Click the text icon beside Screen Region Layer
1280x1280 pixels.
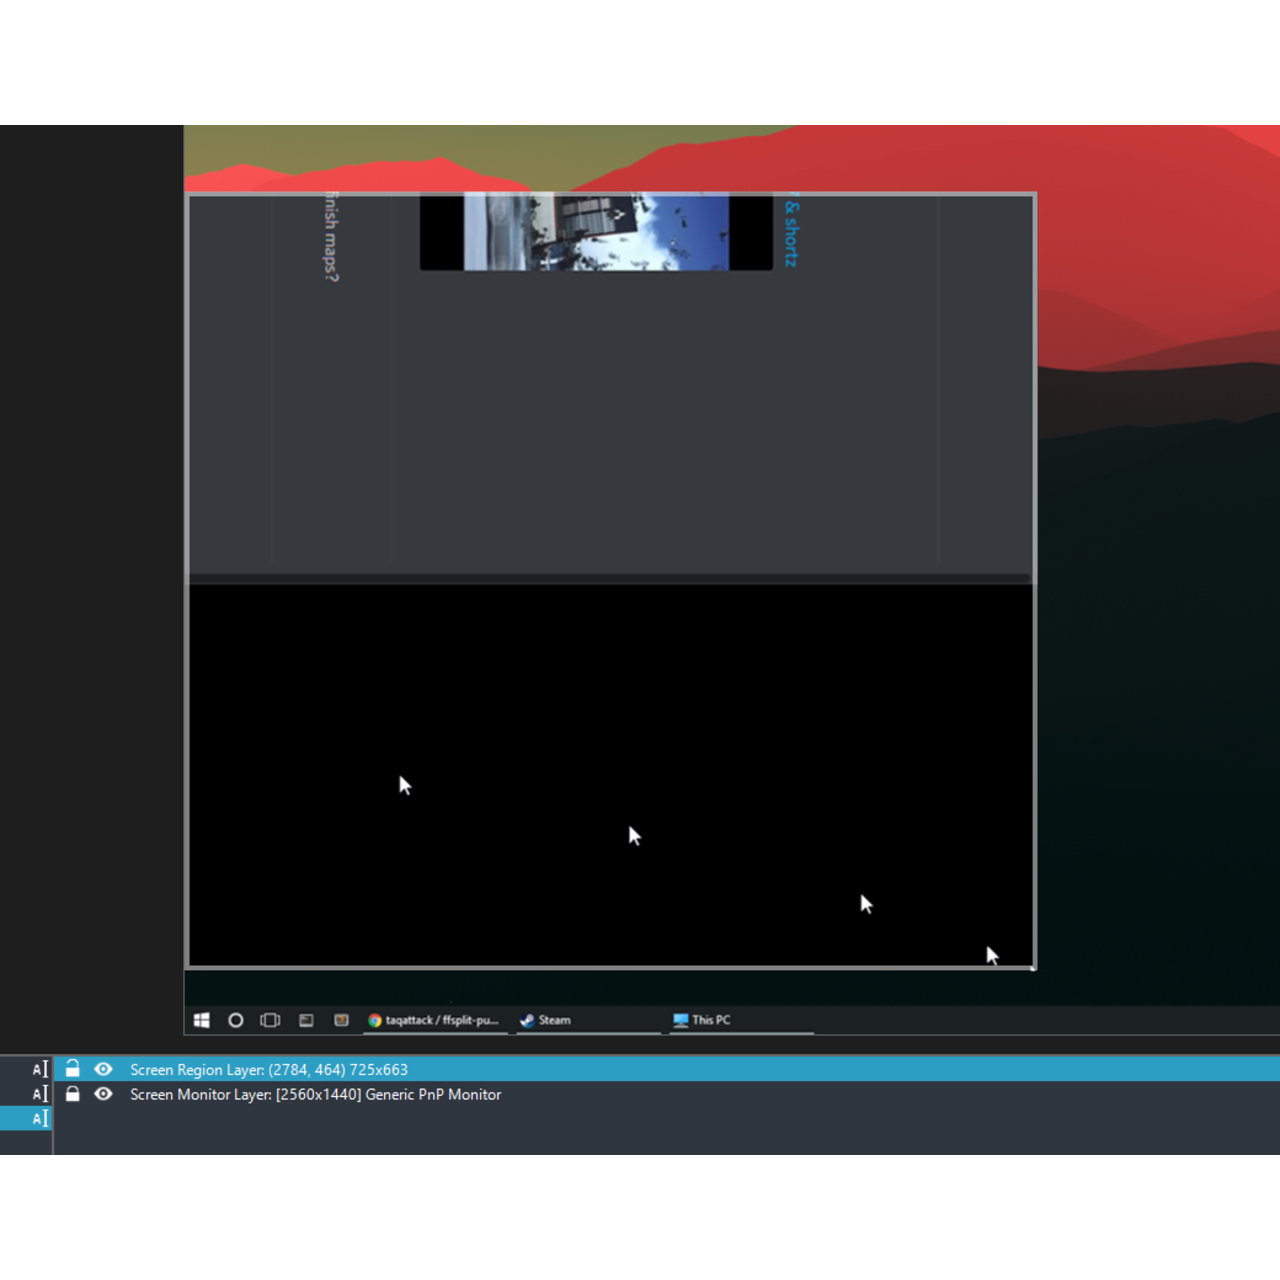point(39,1069)
